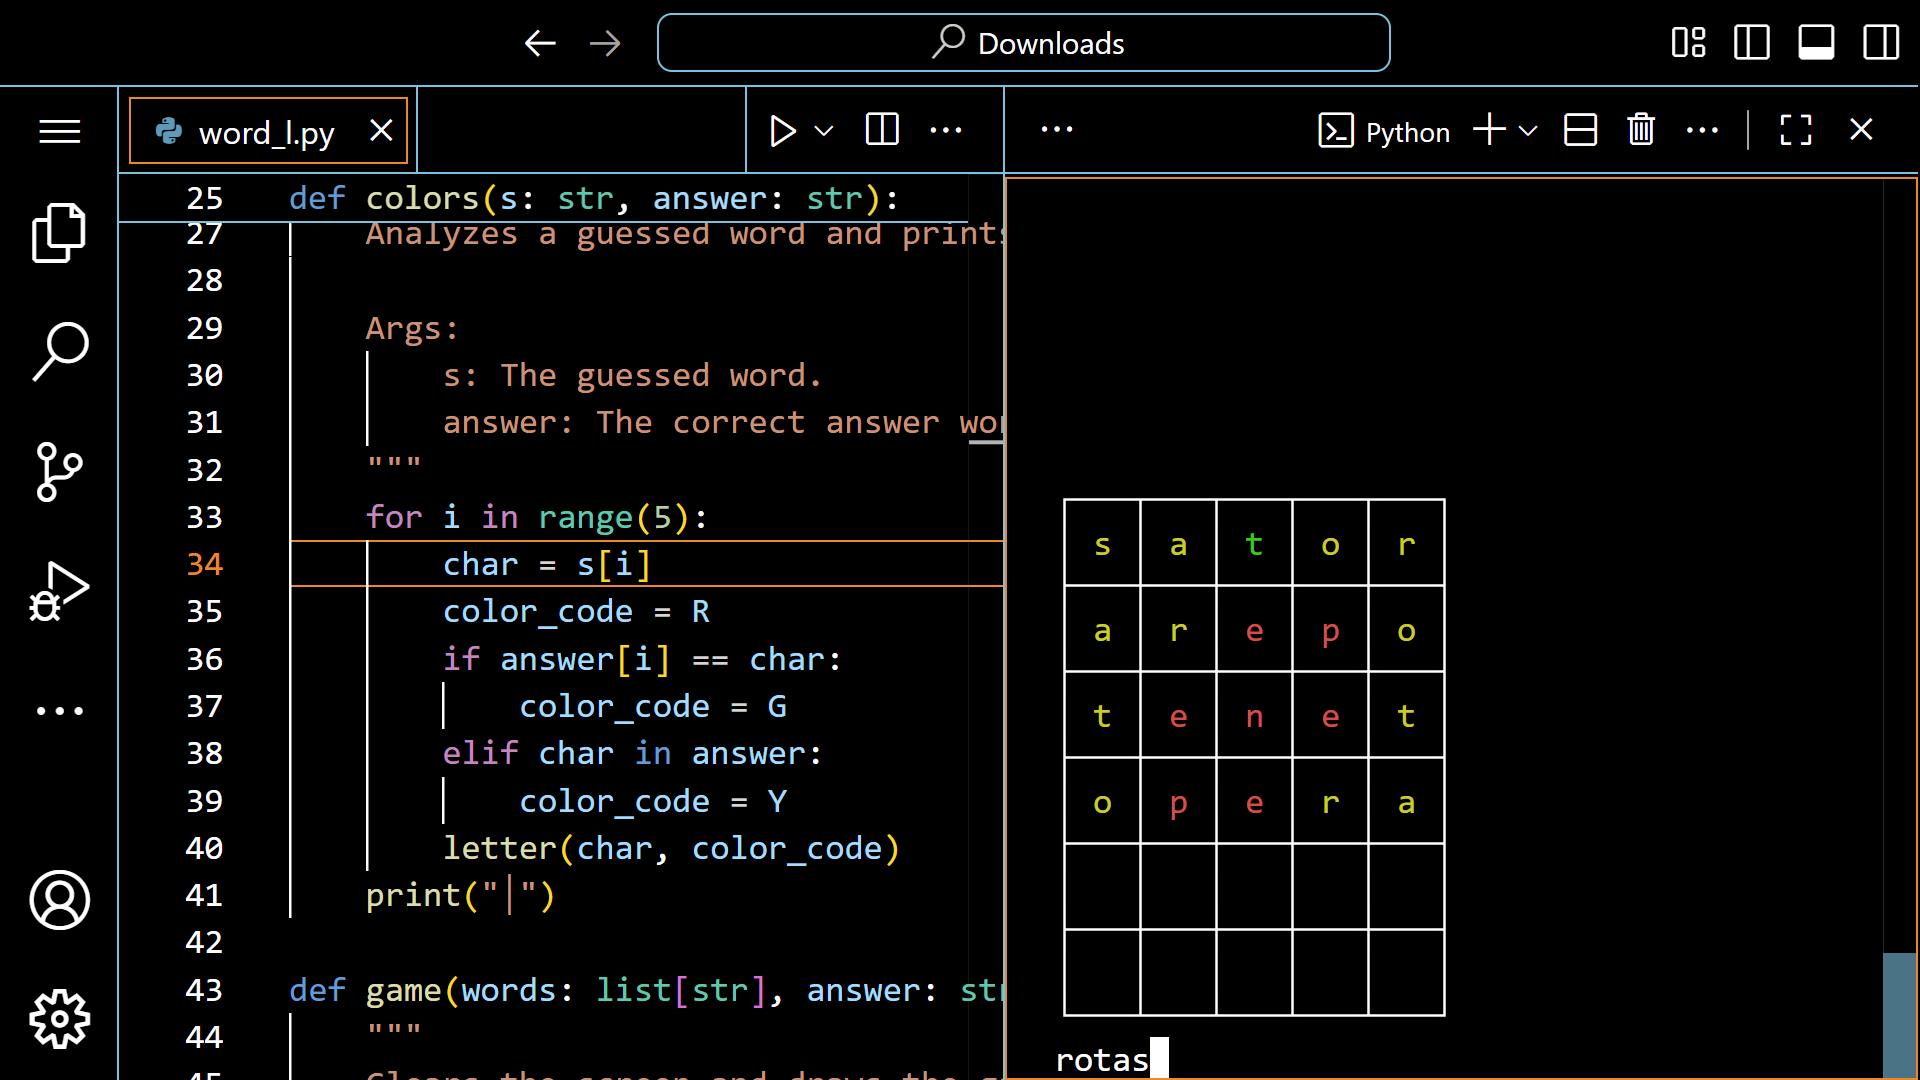Click the Run Python File play button
This screenshot has width=1920, height=1080.
782,131
